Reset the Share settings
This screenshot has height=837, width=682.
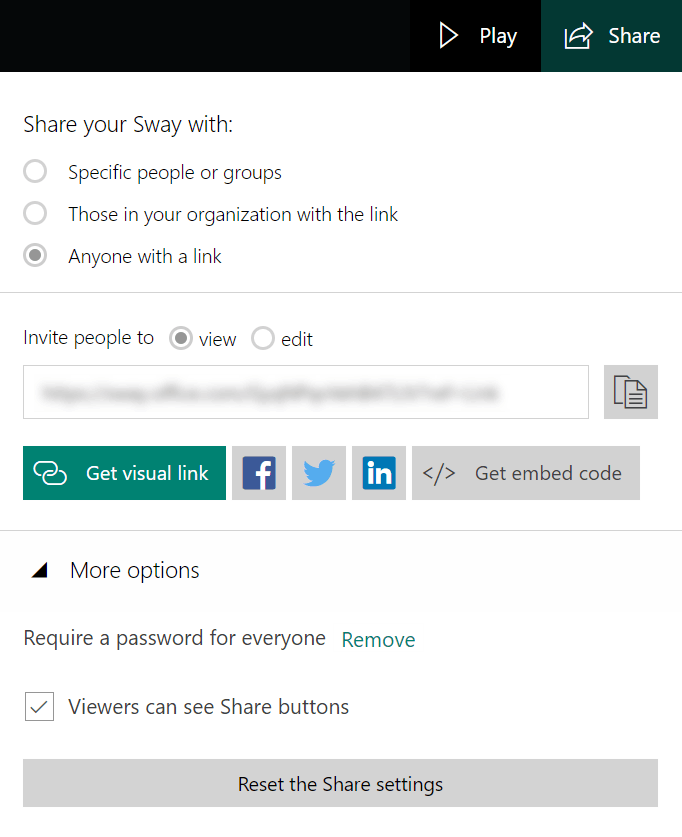coord(340,783)
